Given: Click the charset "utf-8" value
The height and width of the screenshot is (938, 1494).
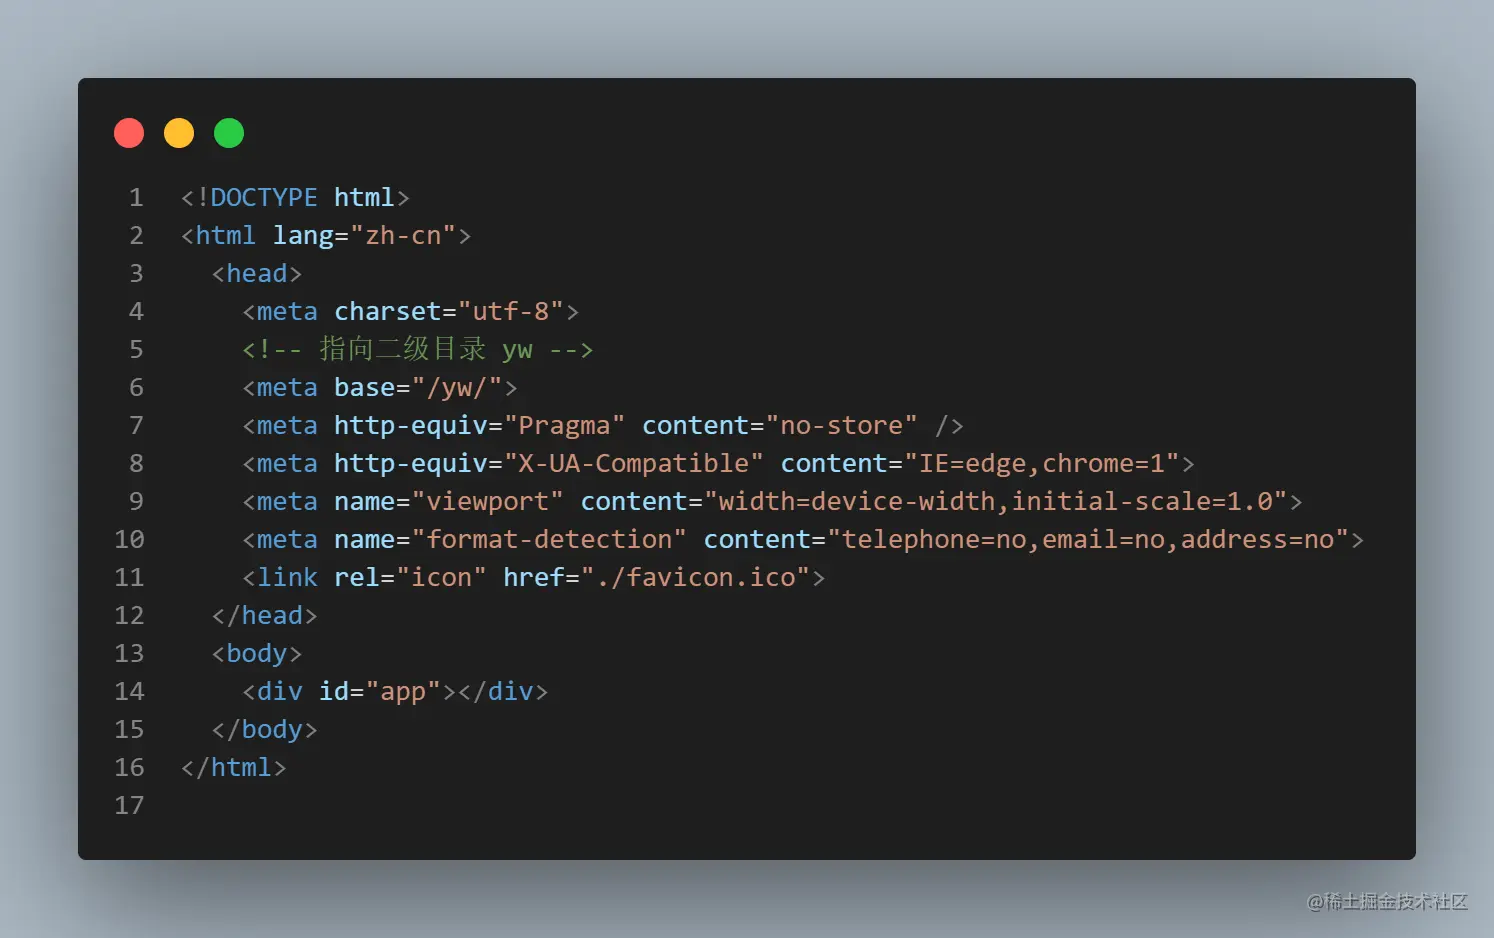Looking at the screenshot, I should point(510,312).
